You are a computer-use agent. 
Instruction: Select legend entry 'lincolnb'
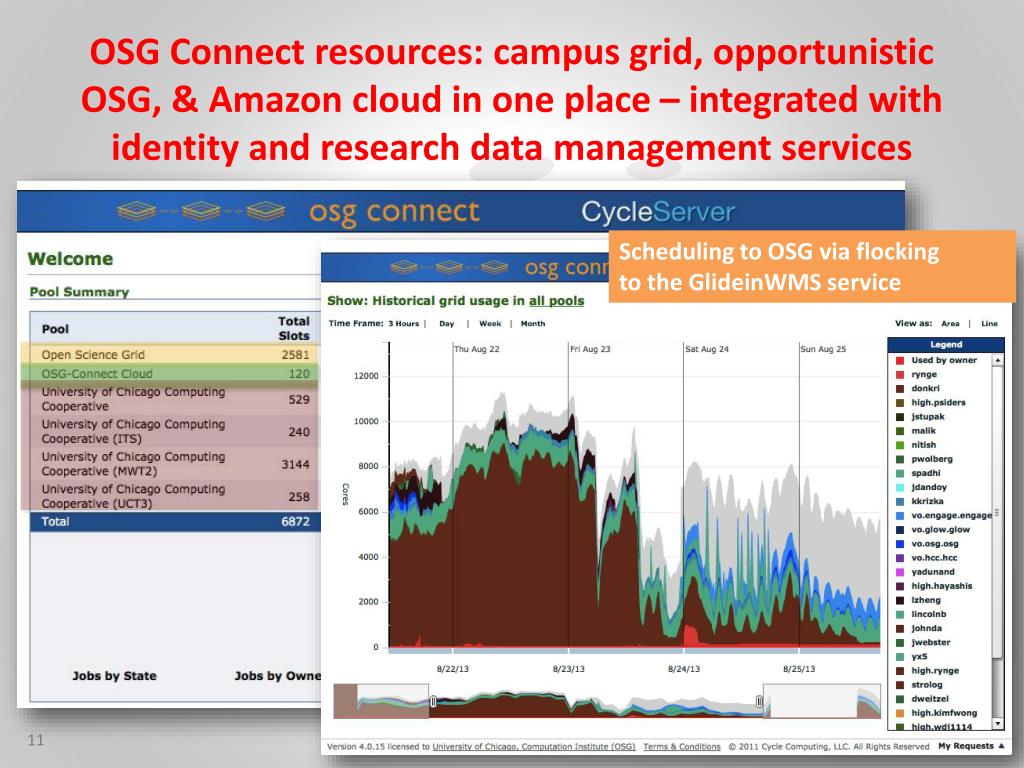click(x=929, y=615)
